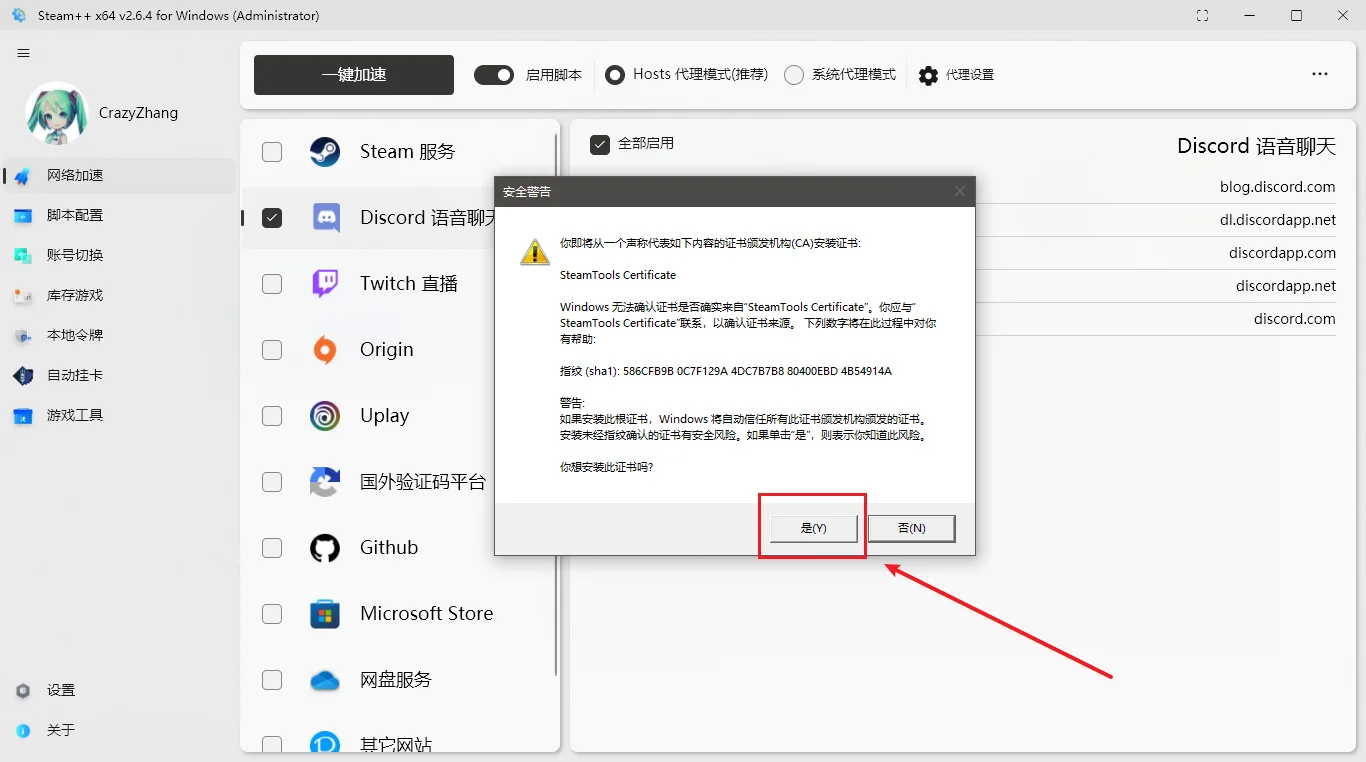This screenshot has height=762, width=1366.
Task: Click the Discord logo icon
Action: click(x=325, y=218)
